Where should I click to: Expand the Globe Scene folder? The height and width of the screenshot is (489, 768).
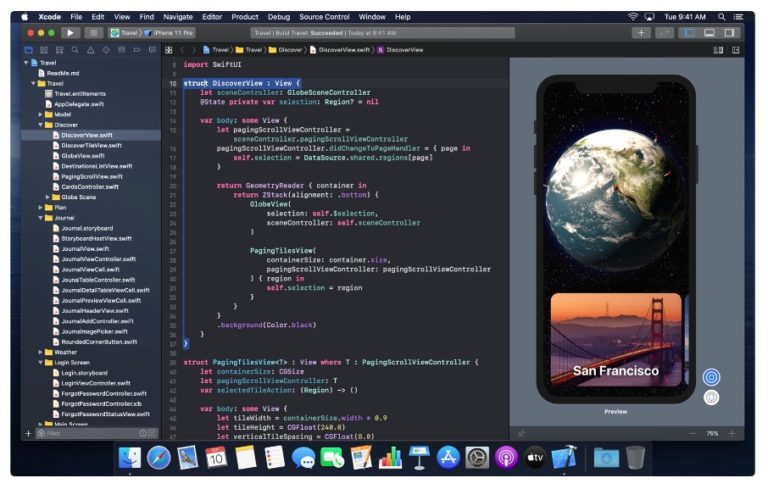tap(48, 197)
